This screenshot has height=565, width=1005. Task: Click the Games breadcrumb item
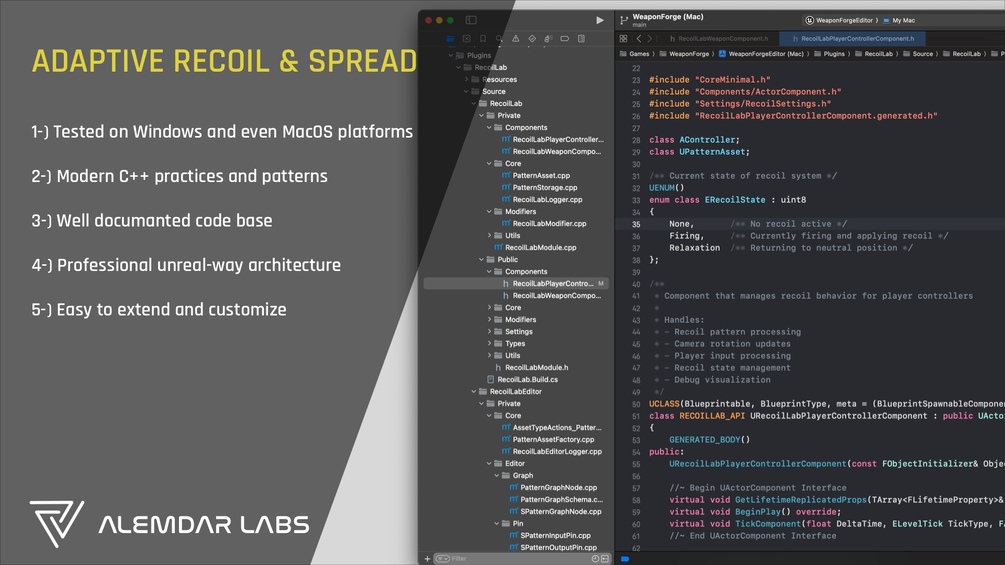[x=635, y=54]
